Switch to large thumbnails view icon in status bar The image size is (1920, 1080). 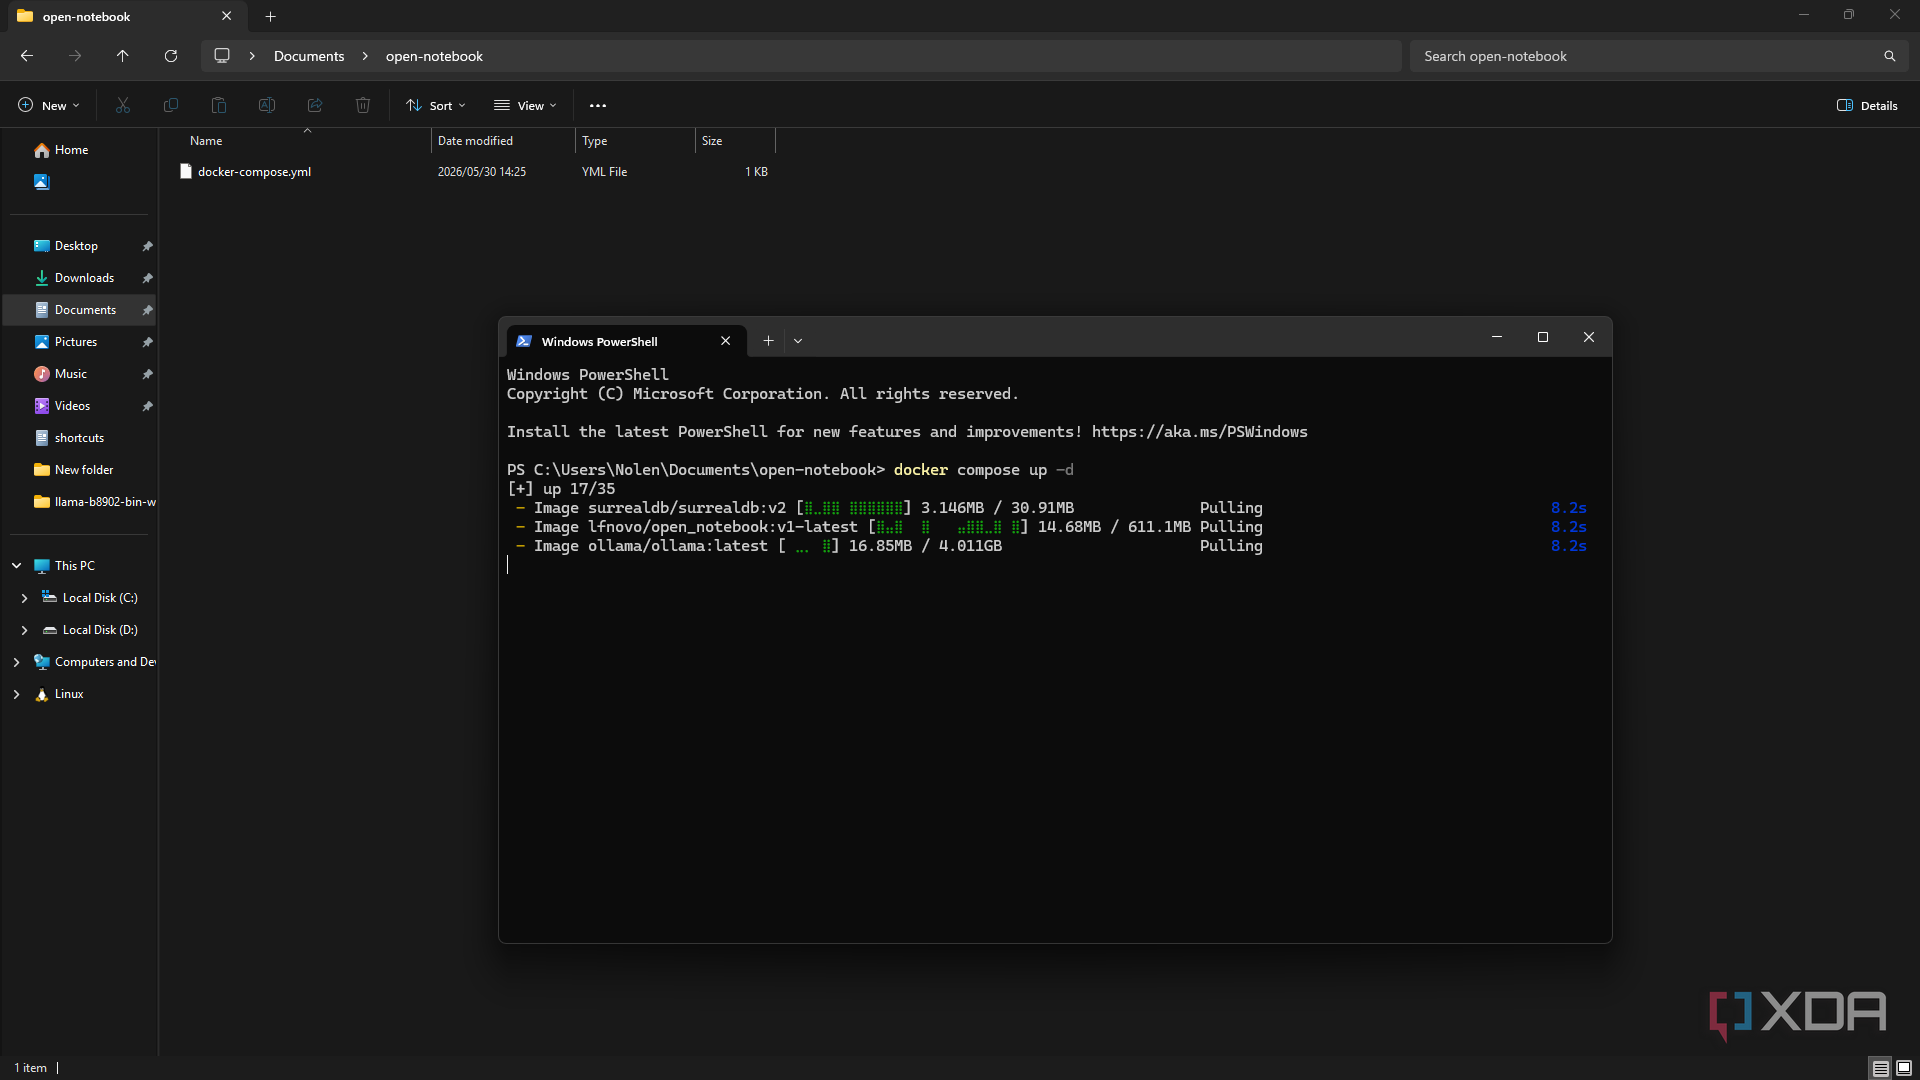[1904, 1068]
